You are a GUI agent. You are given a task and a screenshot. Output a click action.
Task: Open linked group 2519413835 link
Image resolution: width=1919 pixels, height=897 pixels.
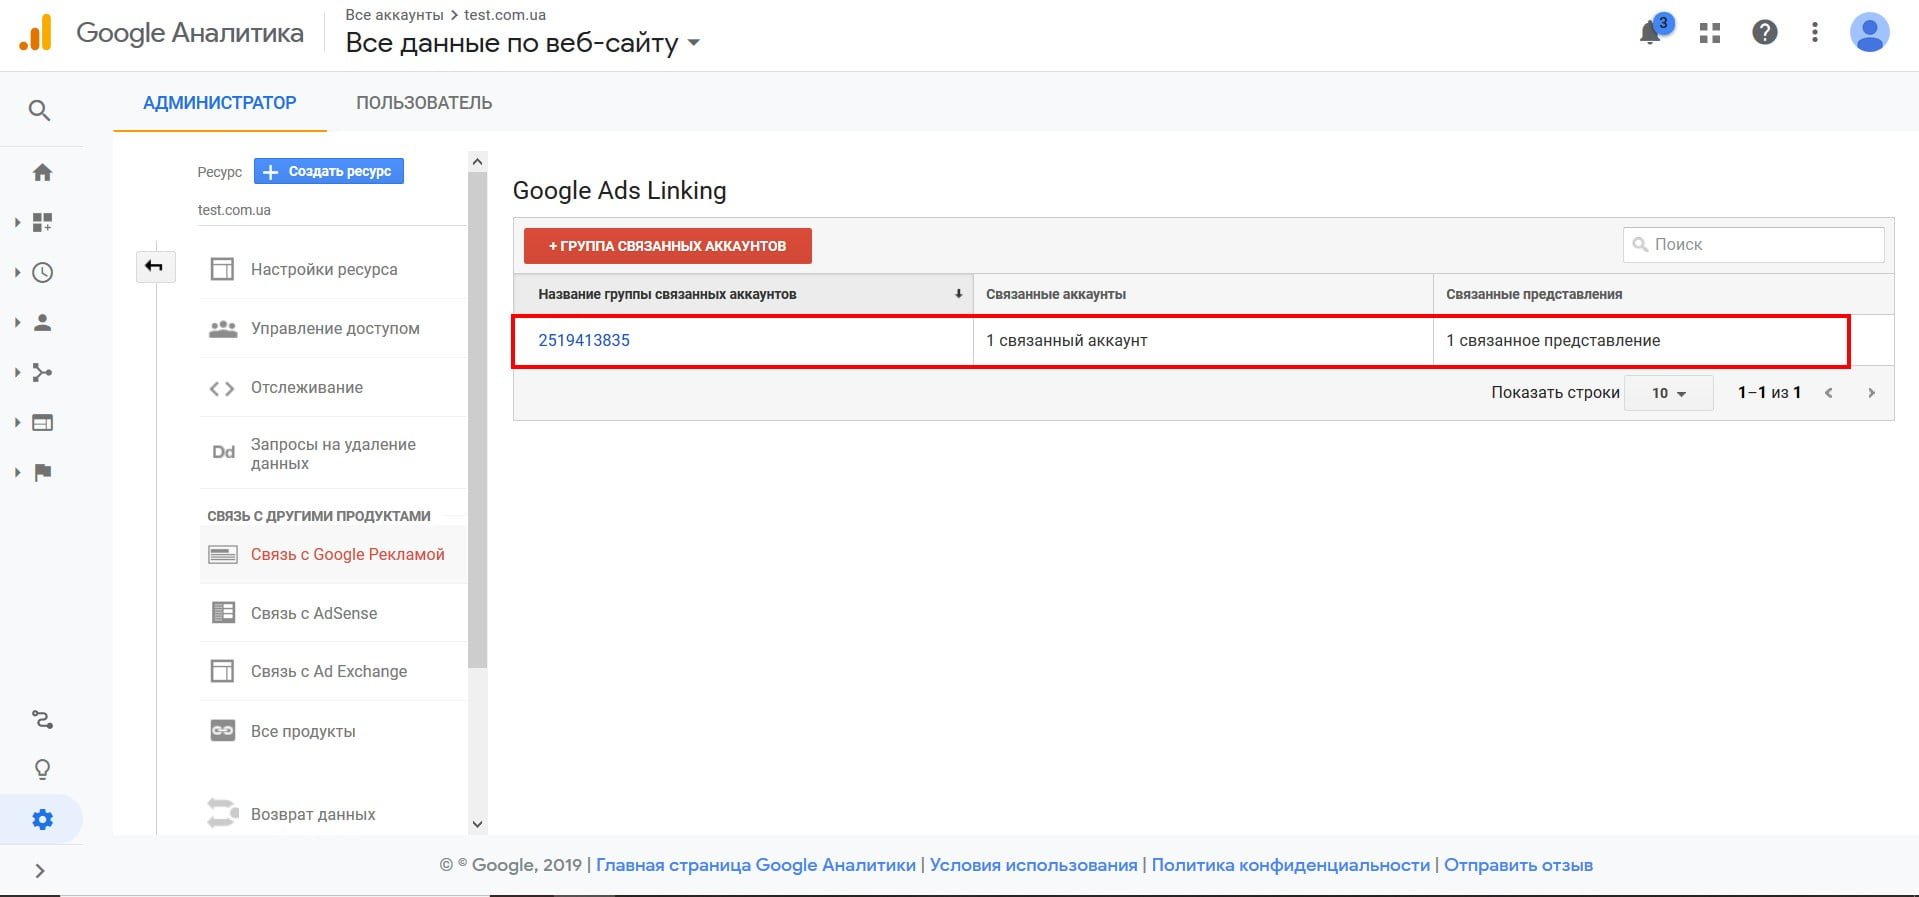[x=584, y=340]
